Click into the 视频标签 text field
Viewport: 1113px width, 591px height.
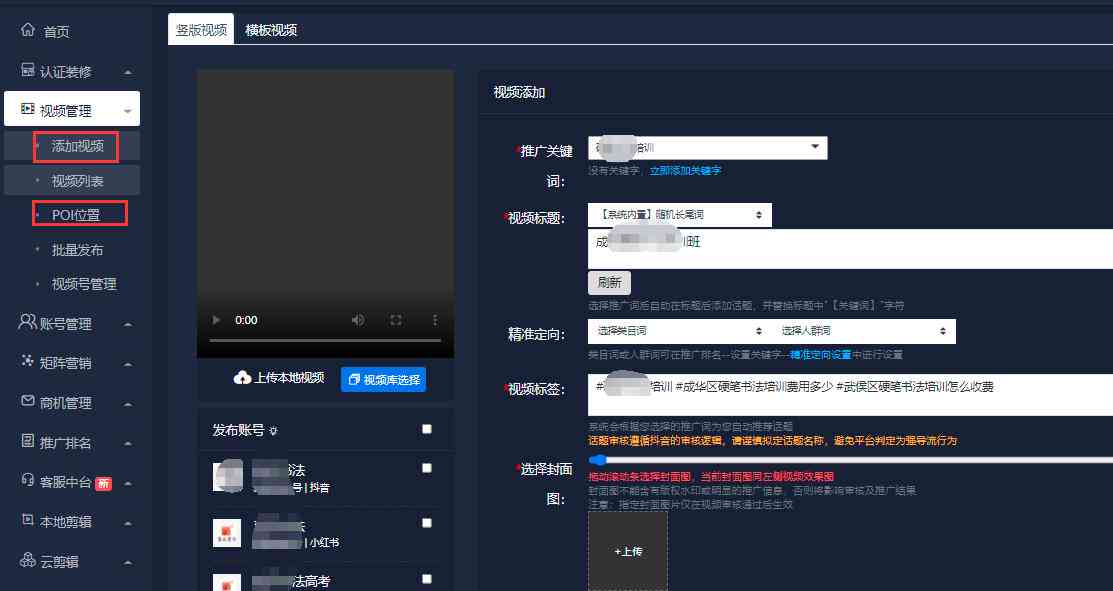pyautogui.click(x=850, y=394)
